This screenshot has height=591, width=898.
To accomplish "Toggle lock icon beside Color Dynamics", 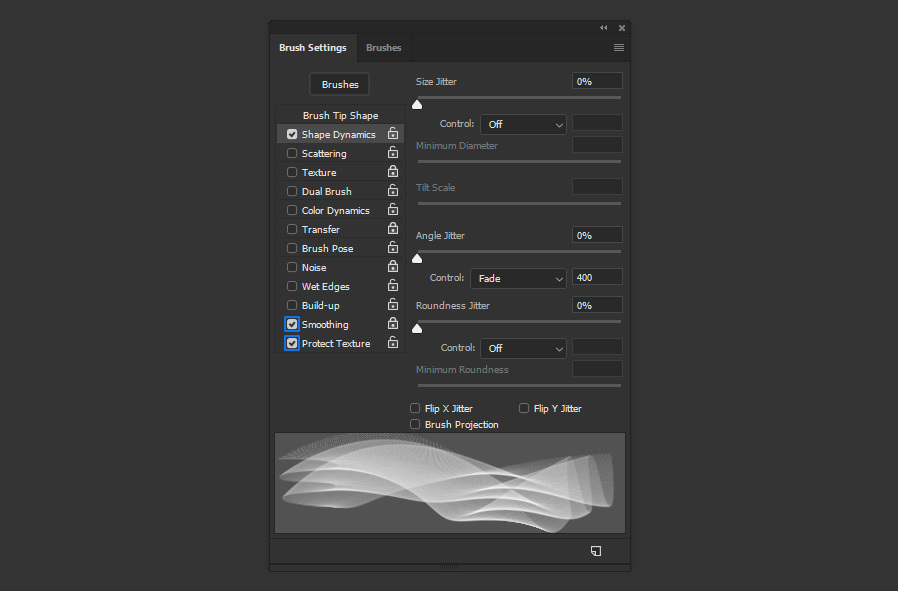I will (393, 210).
